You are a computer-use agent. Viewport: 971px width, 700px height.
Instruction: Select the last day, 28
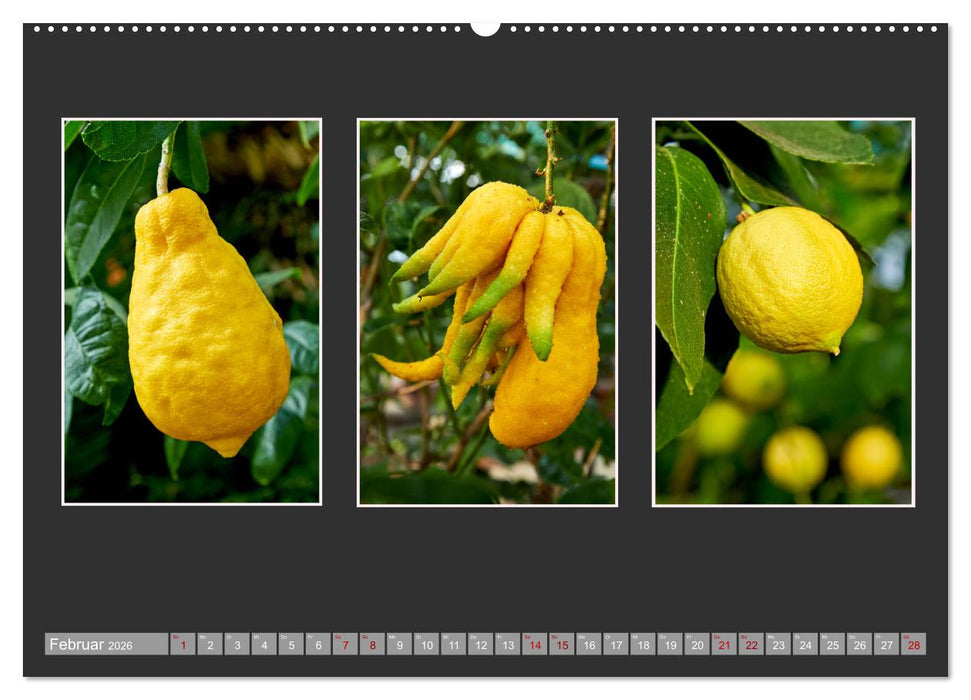click(912, 644)
